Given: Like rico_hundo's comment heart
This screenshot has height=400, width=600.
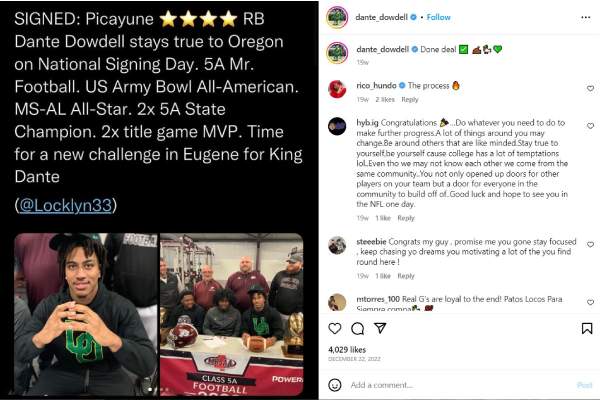Looking at the screenshot, I should (590, 88).
